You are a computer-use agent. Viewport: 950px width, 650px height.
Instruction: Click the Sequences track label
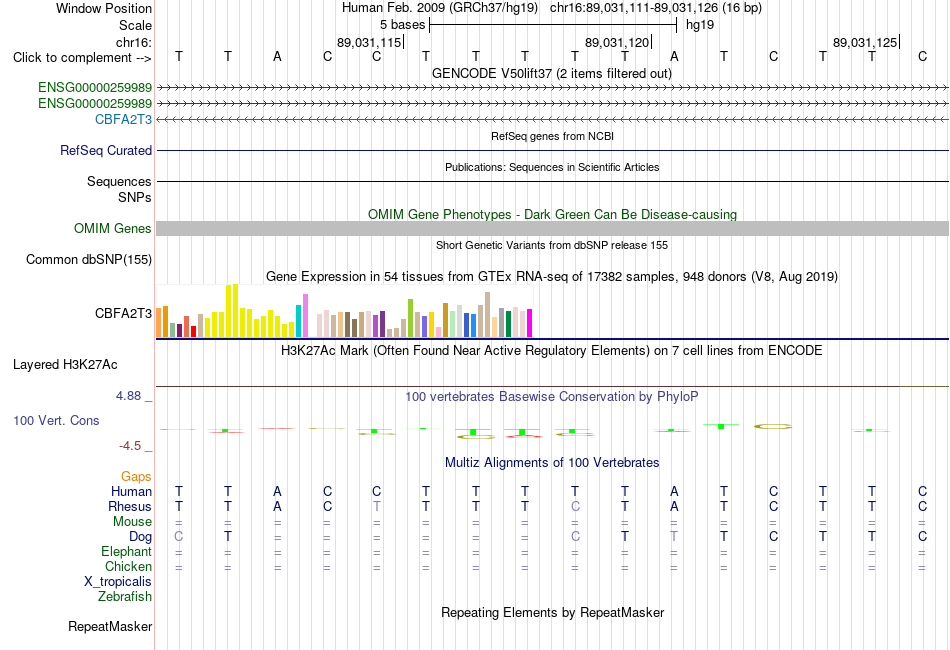click(119, 181)
